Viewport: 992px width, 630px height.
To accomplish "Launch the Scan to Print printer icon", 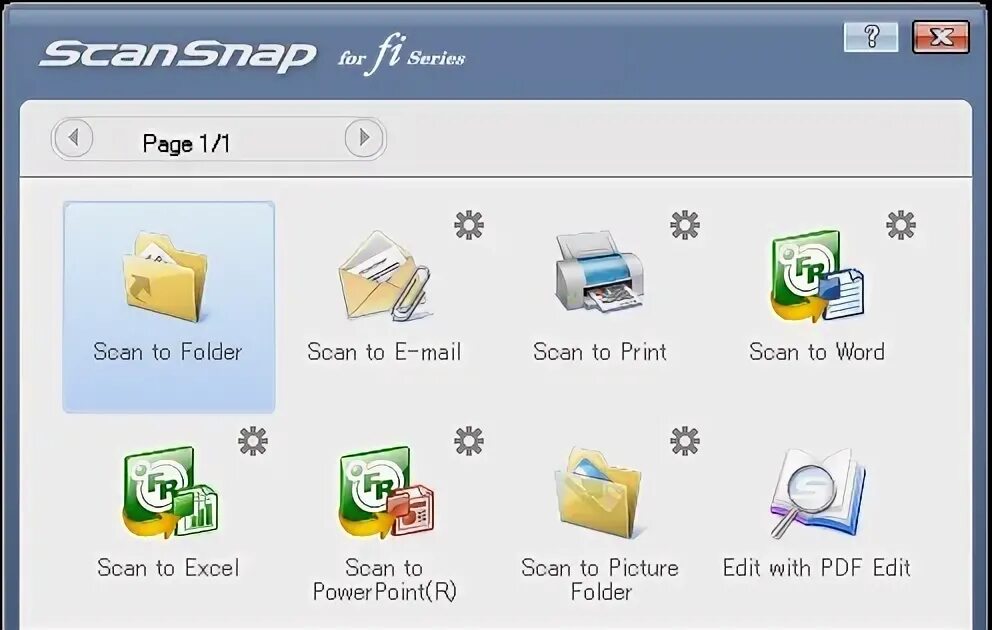I will click(600, 272).
